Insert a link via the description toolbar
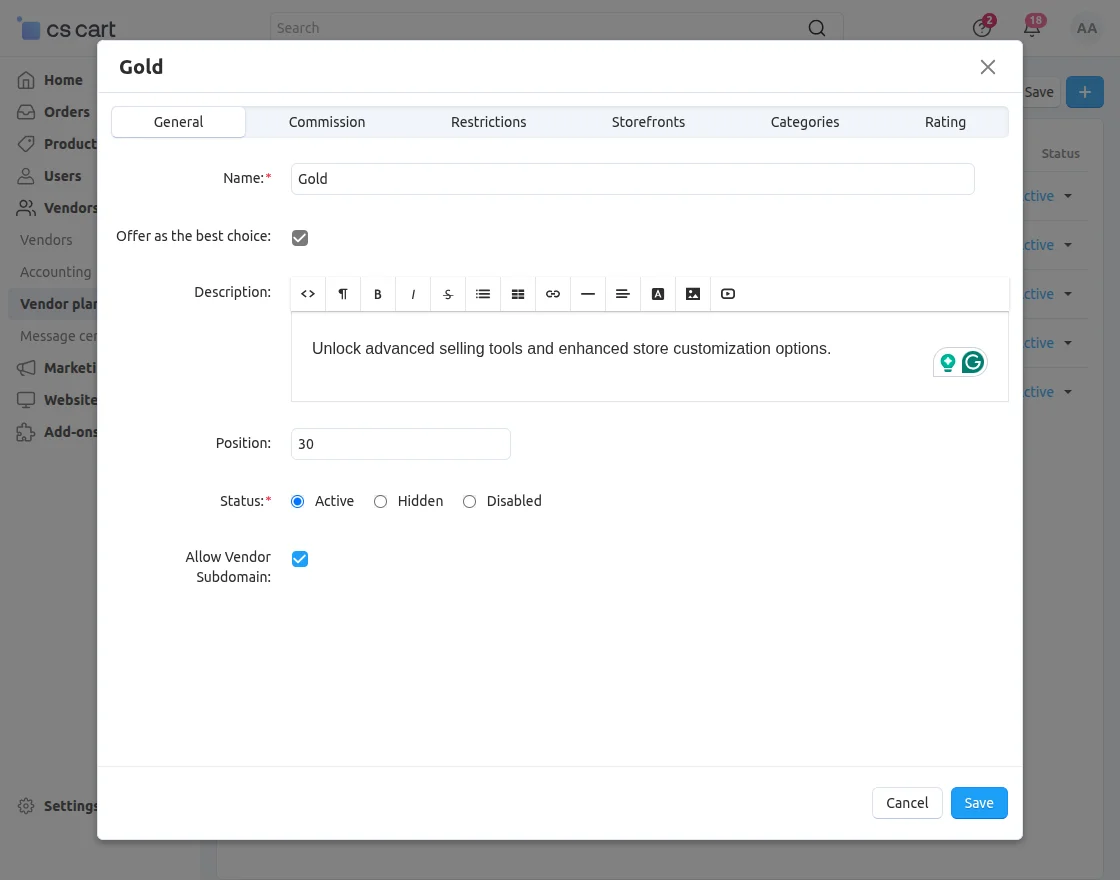Screen dimensions: 1120x880 coord(552,293)
